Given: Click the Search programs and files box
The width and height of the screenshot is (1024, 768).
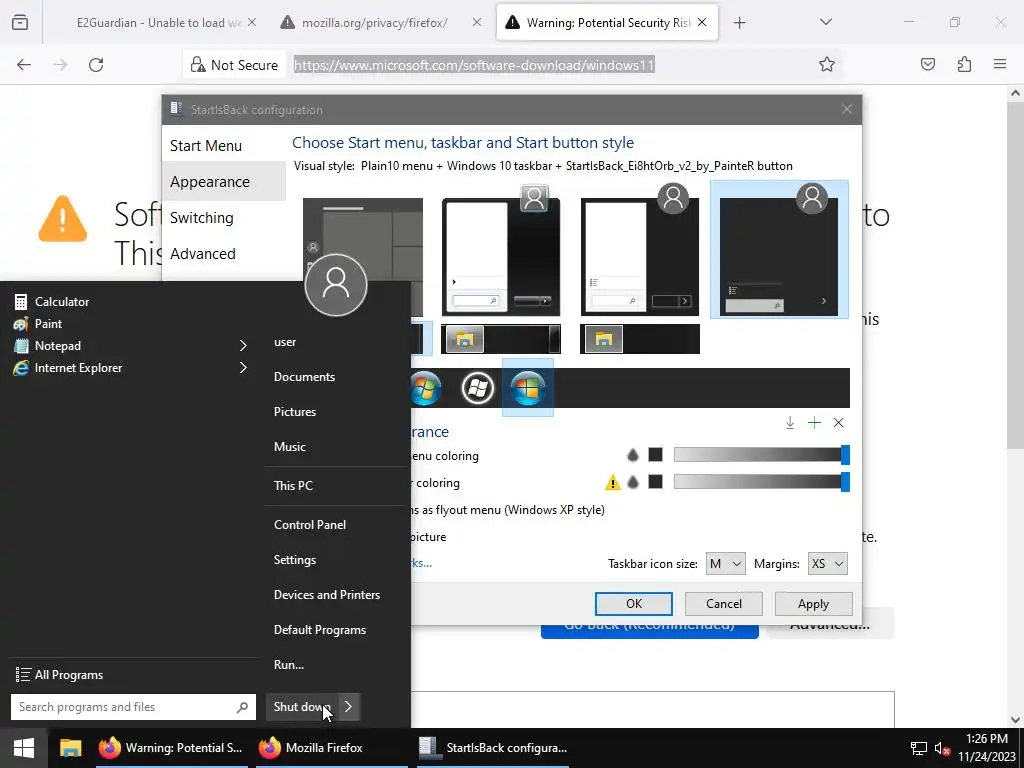Looking at the screenshot, I should (131, 707).
